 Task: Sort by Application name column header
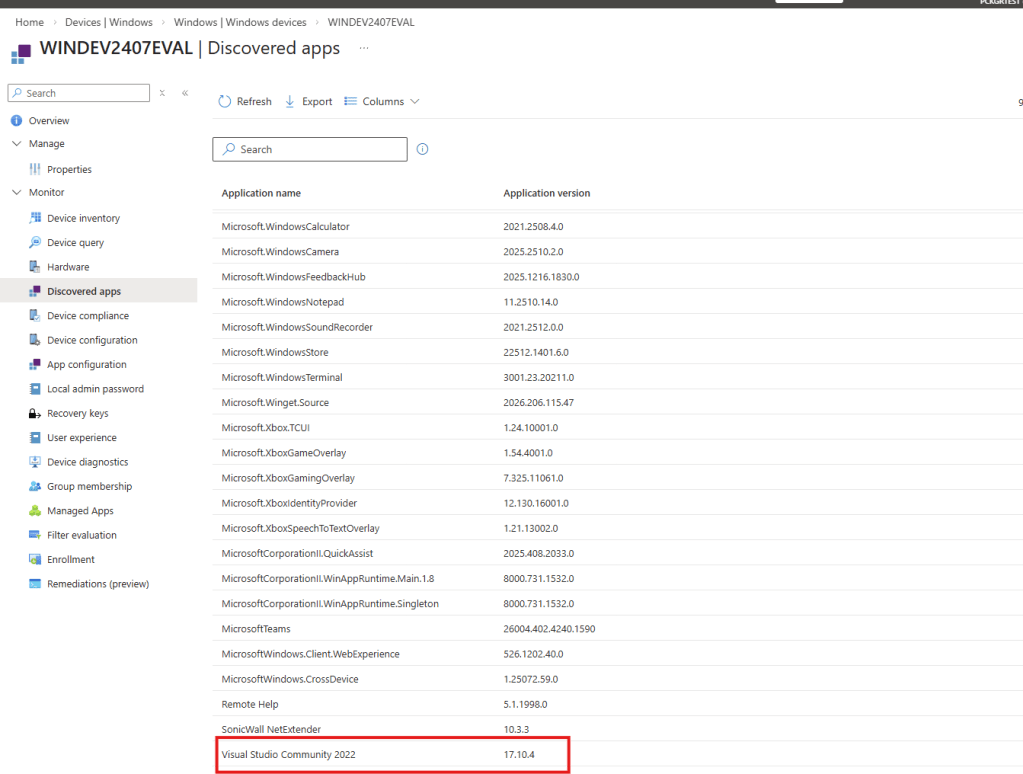pos(261,193)
